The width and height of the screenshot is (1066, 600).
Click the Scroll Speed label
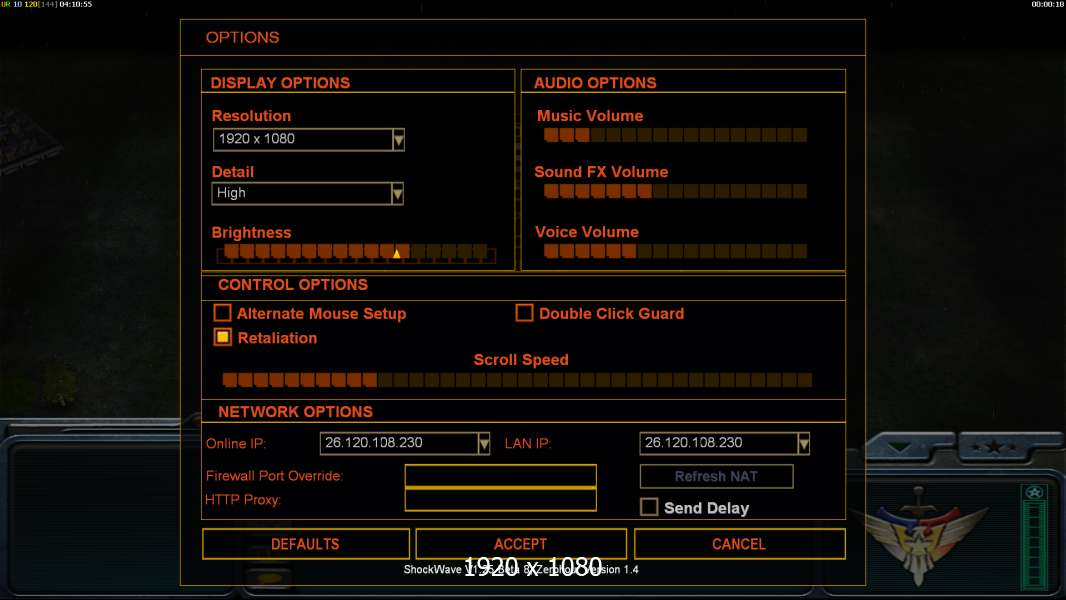pyautogui.click(x=521, y=359)
